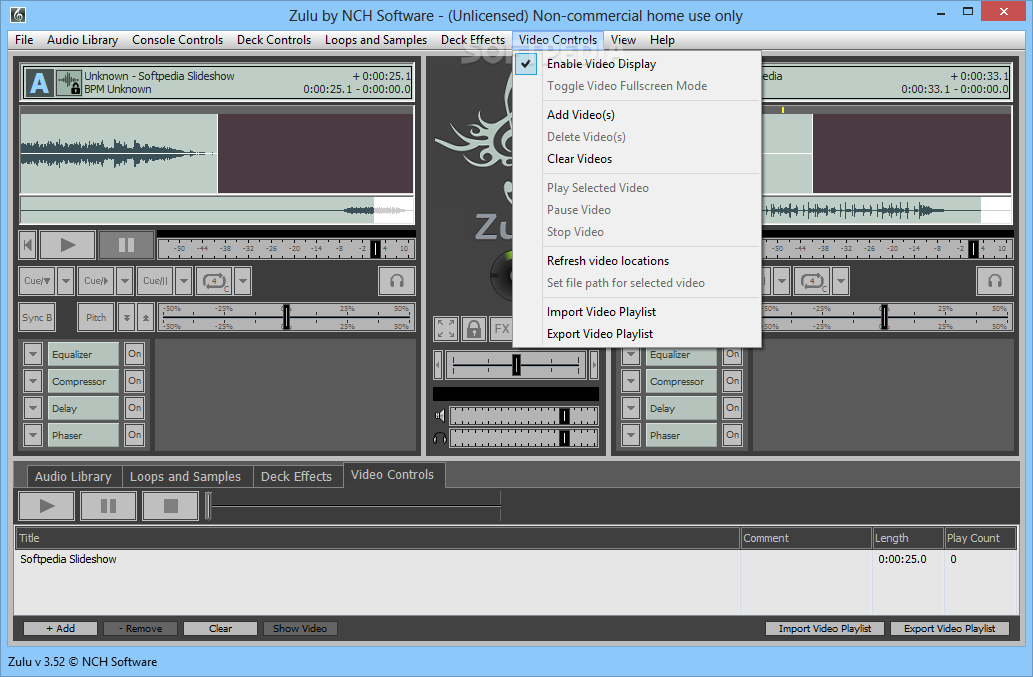Image resolution: width=1033 pixels, height=677 pixels.
Task: Open the Deck Effects menu
Action: pos(472,40)
